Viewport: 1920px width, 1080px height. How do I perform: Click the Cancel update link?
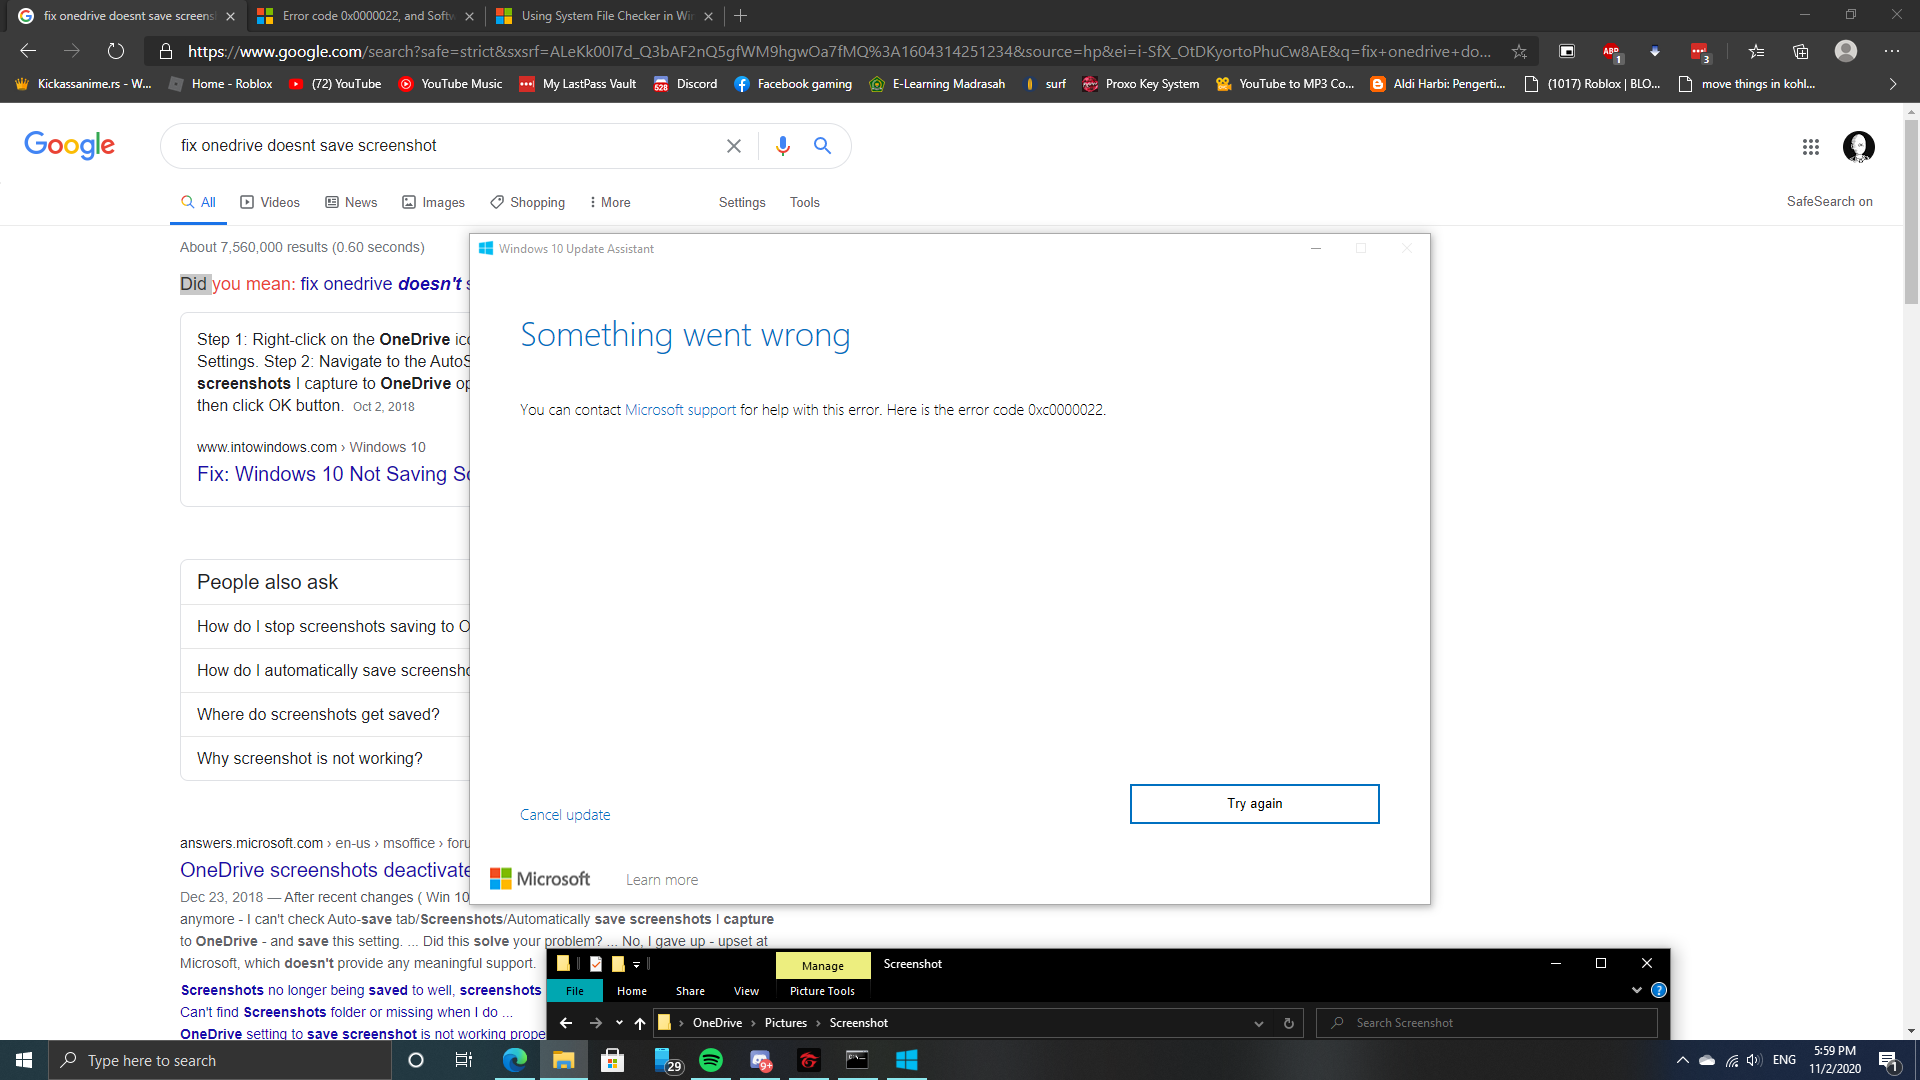[565, 815]
